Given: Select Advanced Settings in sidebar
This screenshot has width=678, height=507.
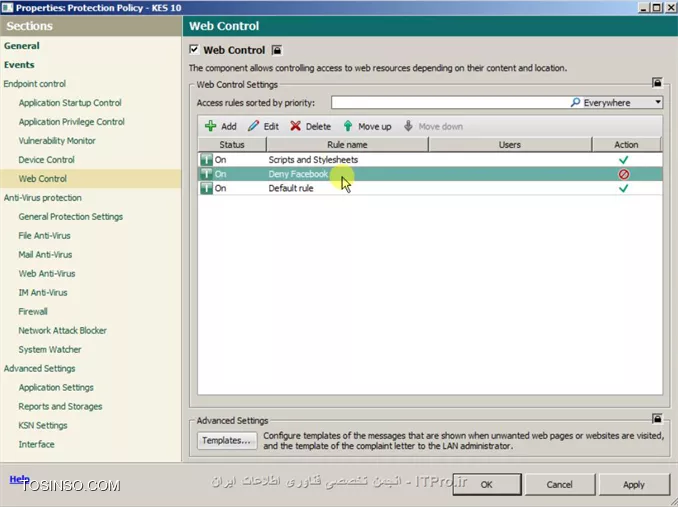Looking at the screenshot, I should pyautogui.click(x=39, y=369).
